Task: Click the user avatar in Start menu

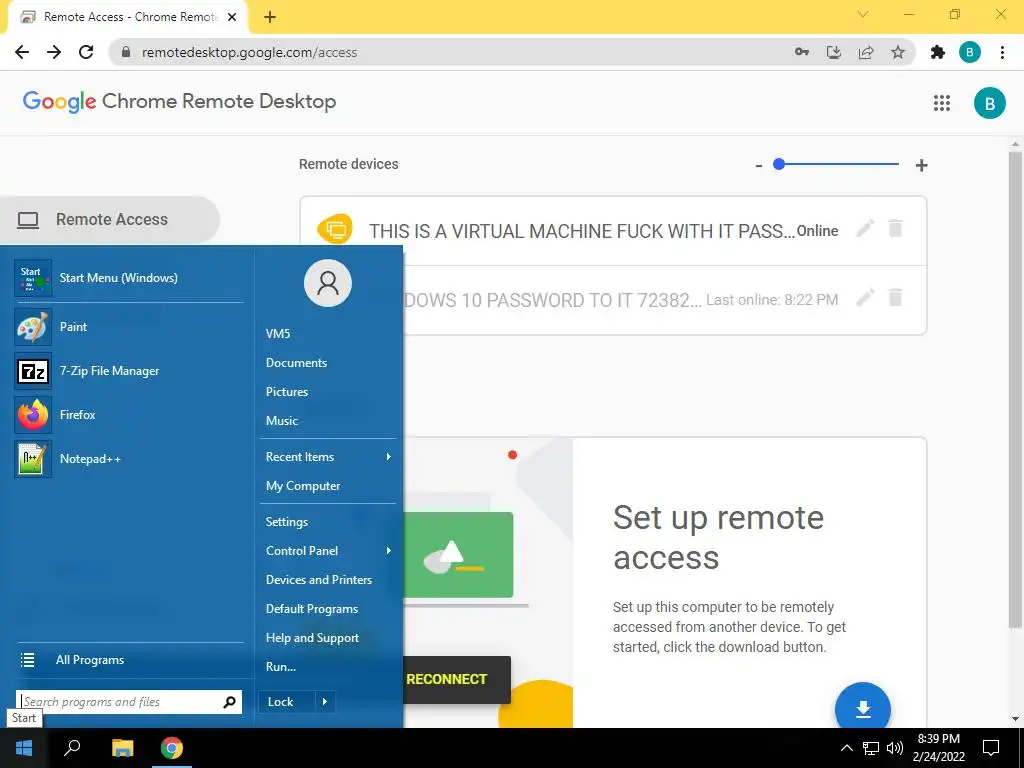Action: 328,283
